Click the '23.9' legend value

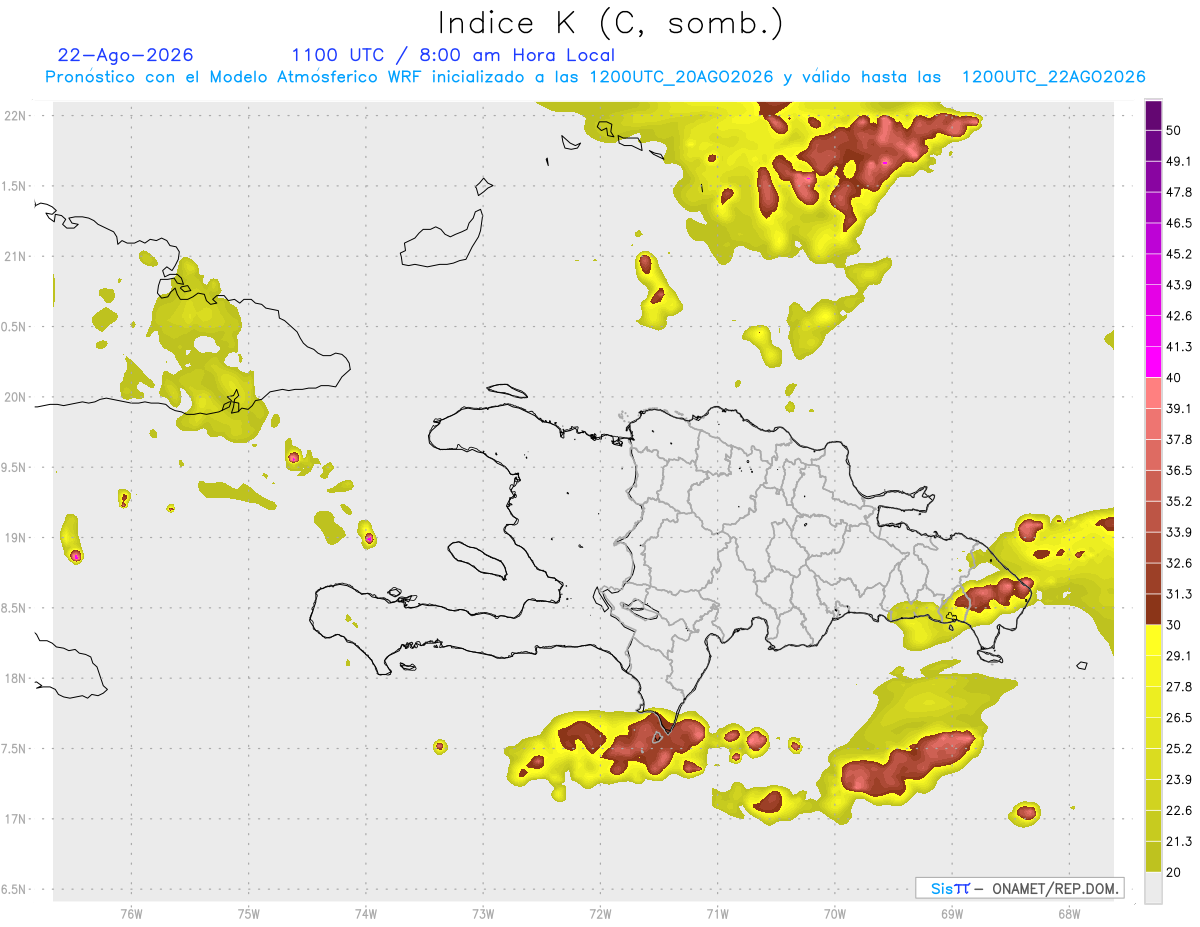point(1179,780)
